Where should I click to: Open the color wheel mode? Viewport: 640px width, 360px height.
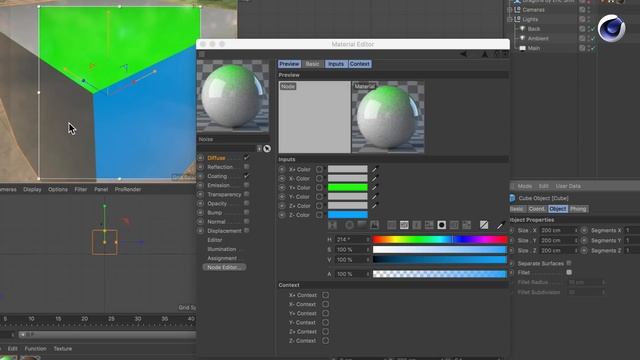[349, 225]
